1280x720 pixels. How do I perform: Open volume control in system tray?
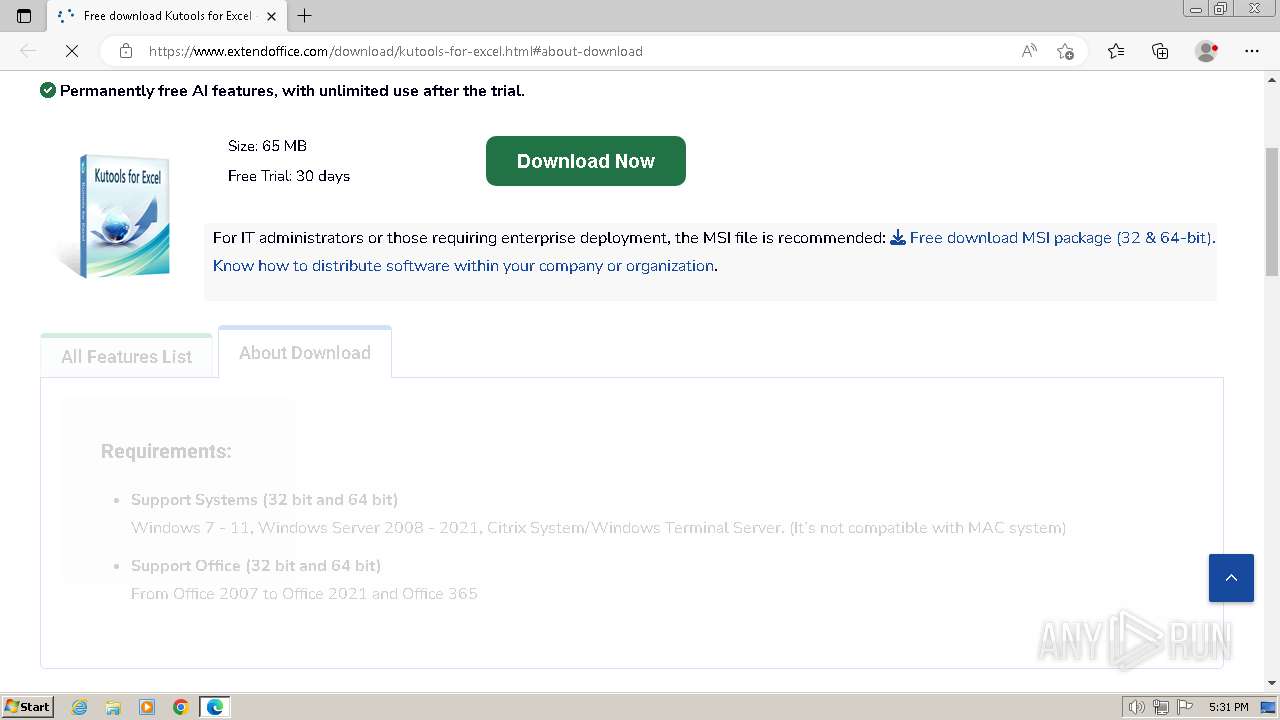(1137, 707)
